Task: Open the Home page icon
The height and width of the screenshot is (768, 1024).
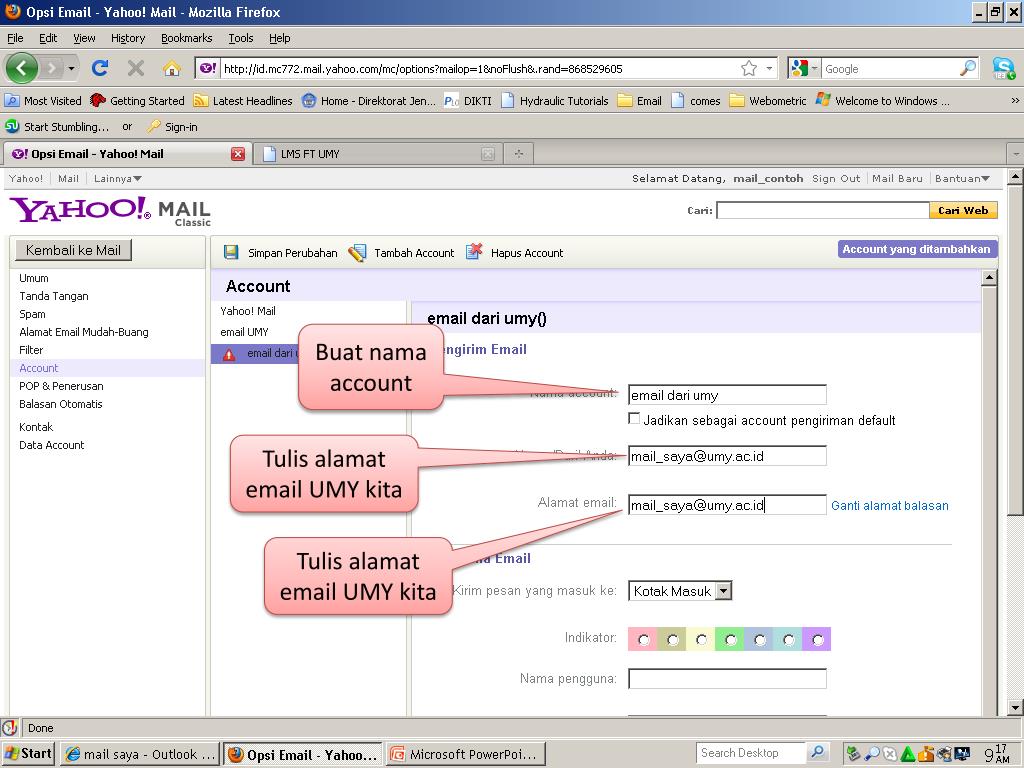Action: (x=171, y=69)
